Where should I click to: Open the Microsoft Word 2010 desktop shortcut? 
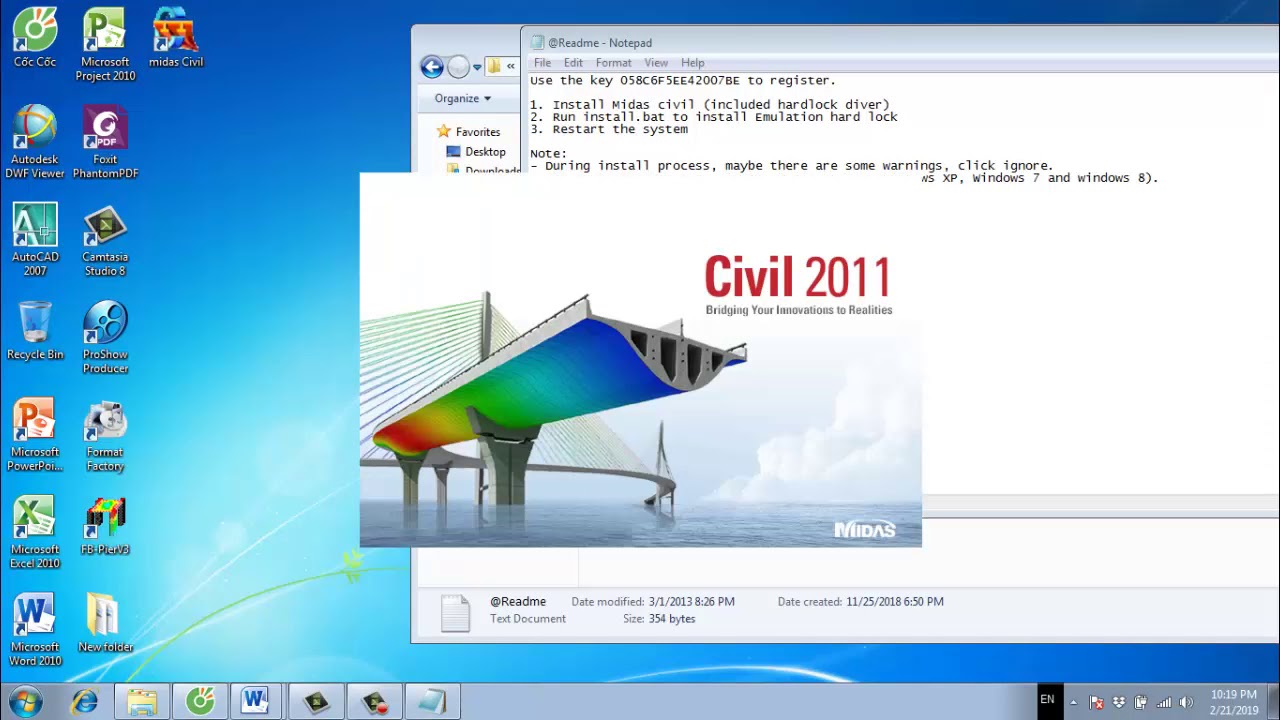click(35, 630)
